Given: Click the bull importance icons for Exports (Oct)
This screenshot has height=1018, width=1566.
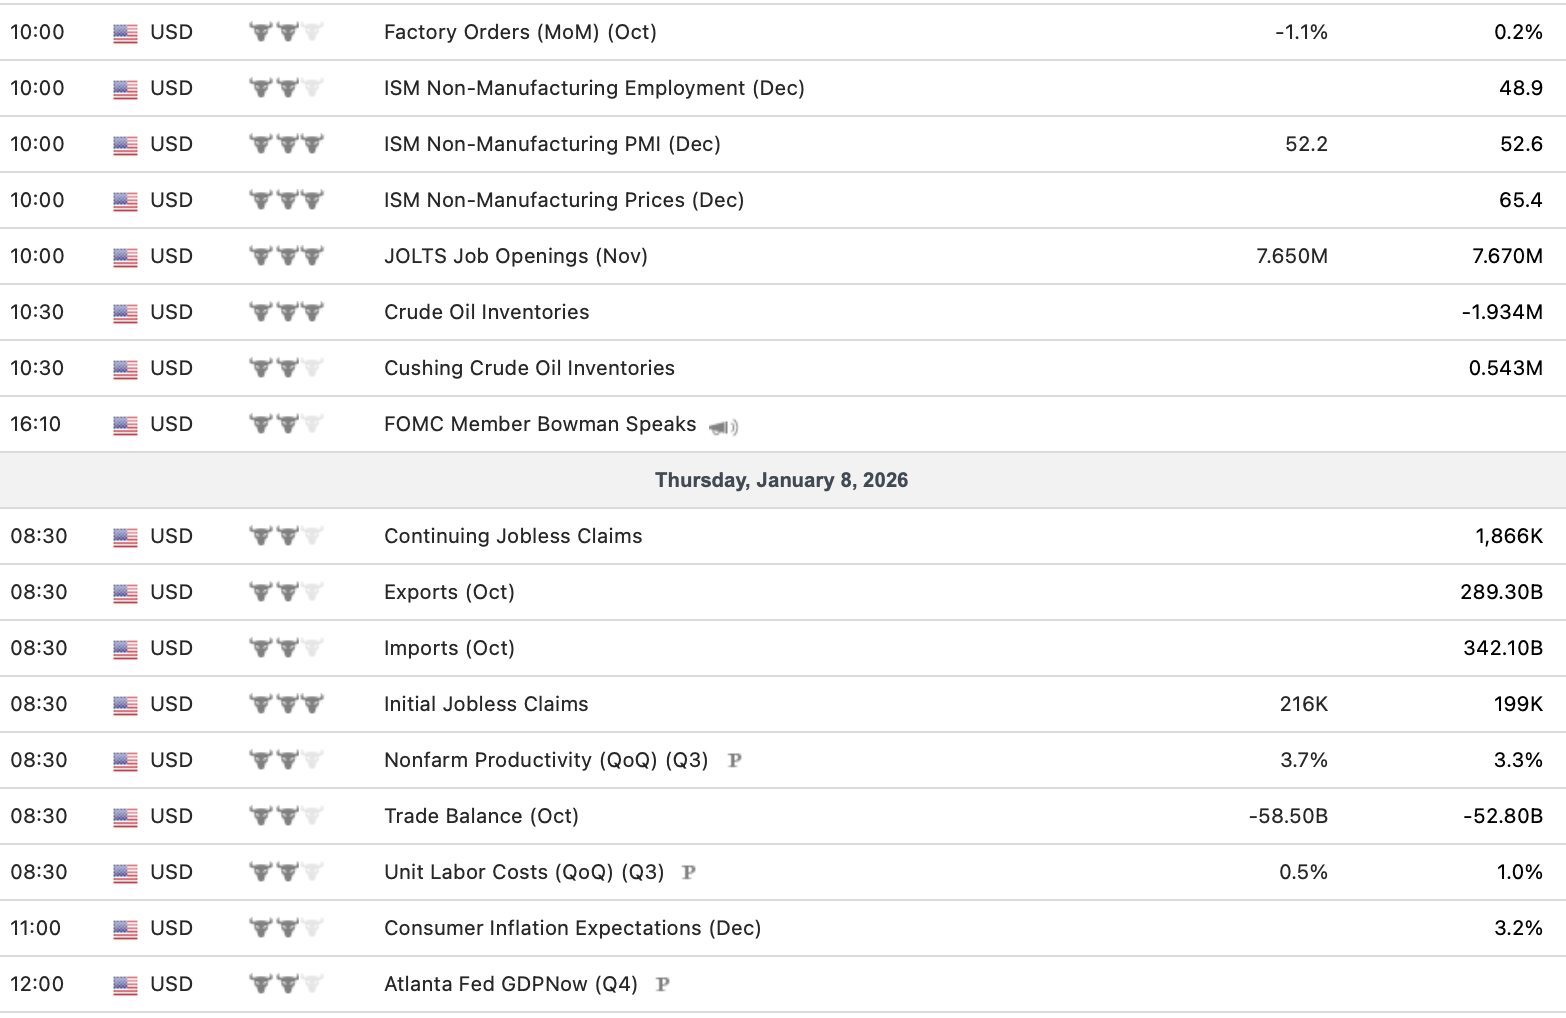Looking at the screenshot, I should tap(287, 592).
